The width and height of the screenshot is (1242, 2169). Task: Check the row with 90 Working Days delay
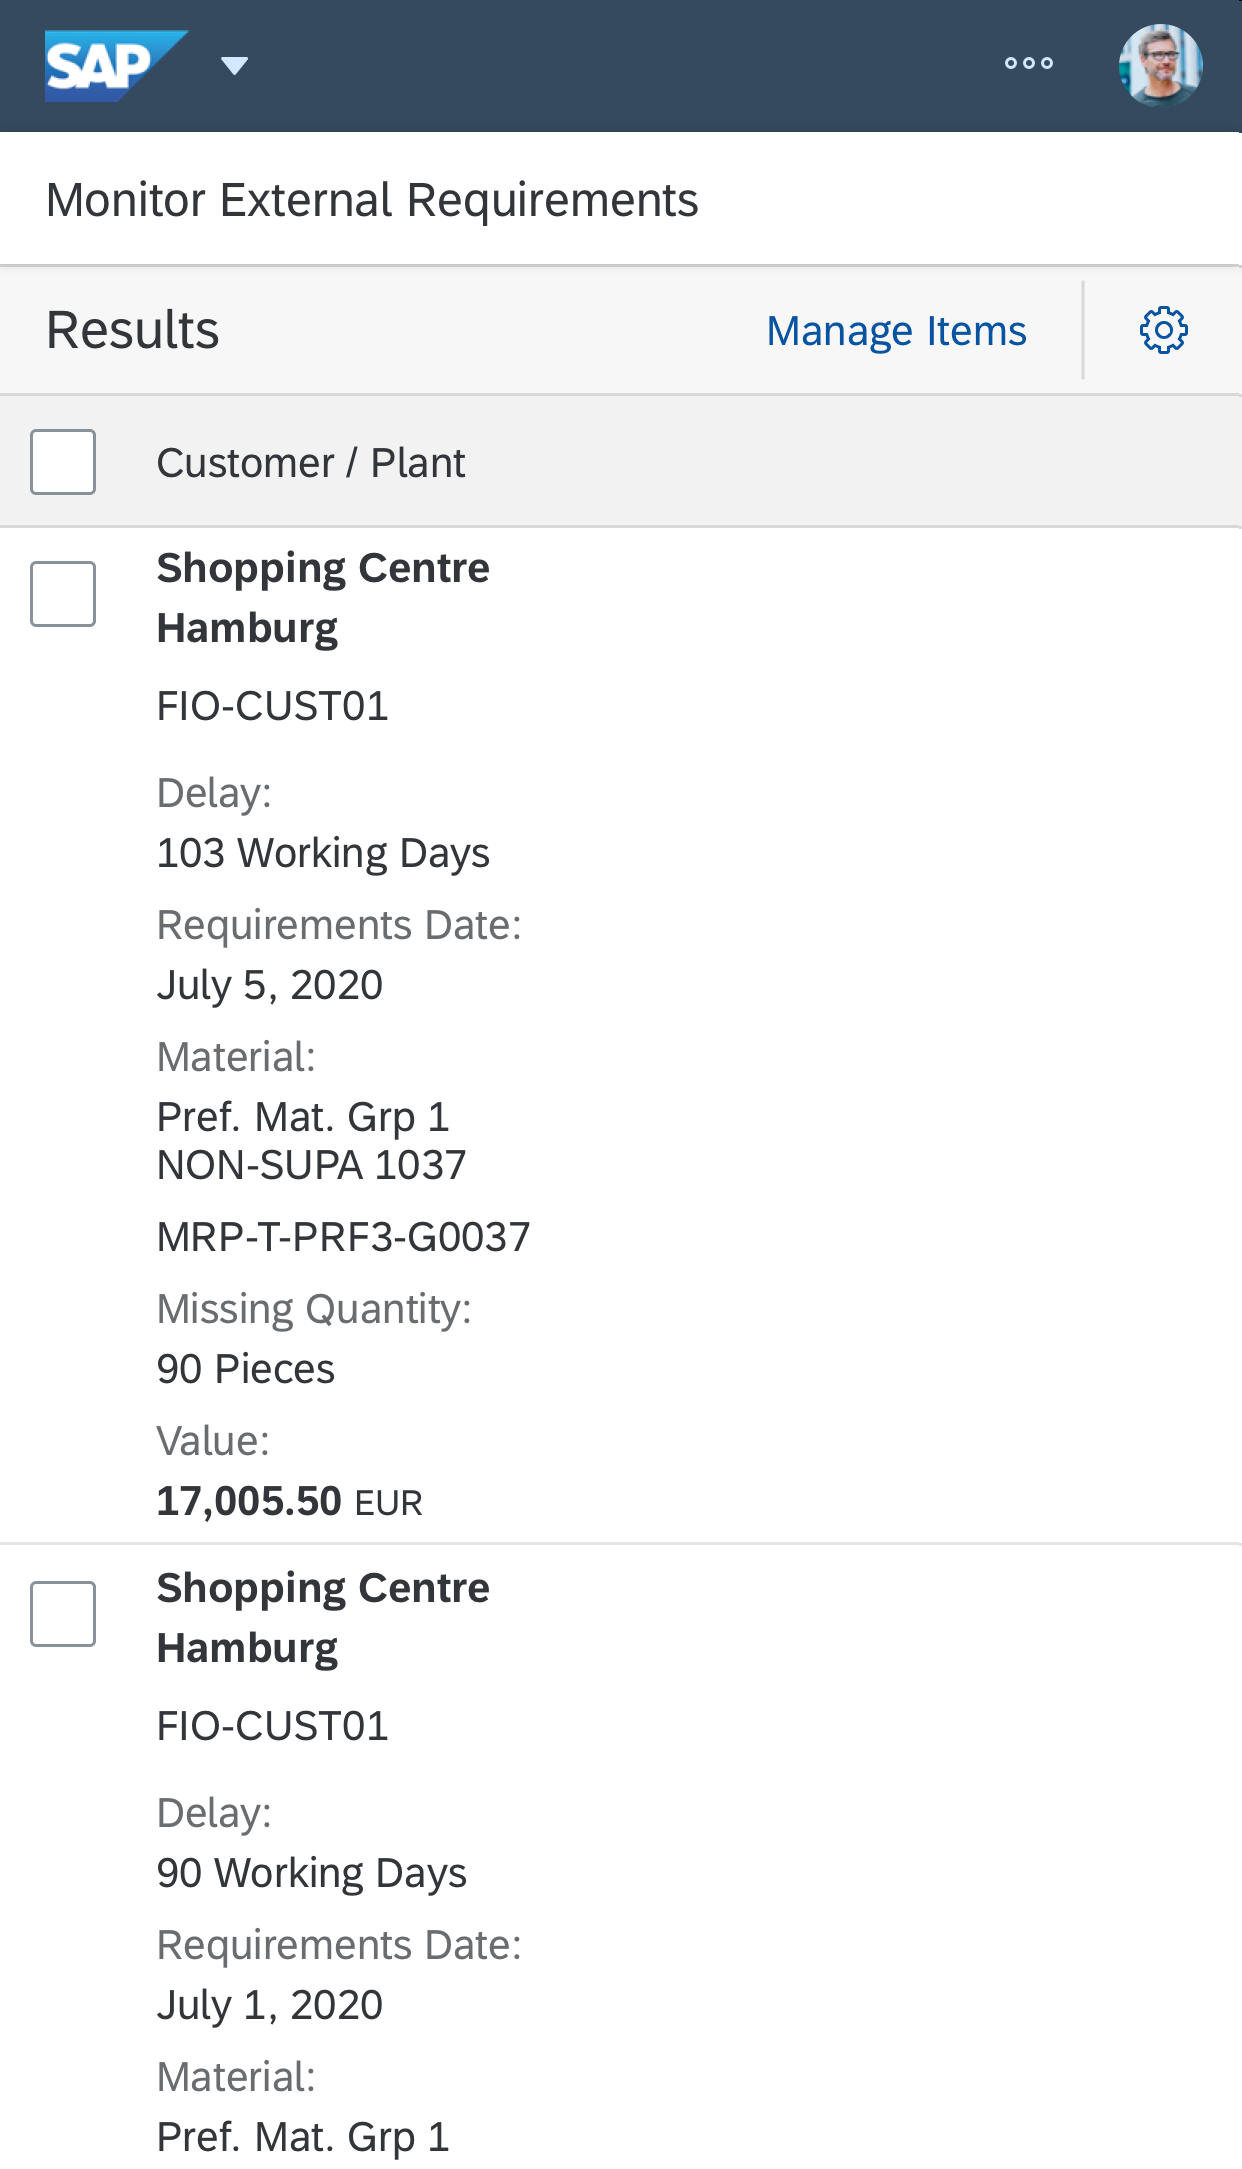click(63, 1614)
